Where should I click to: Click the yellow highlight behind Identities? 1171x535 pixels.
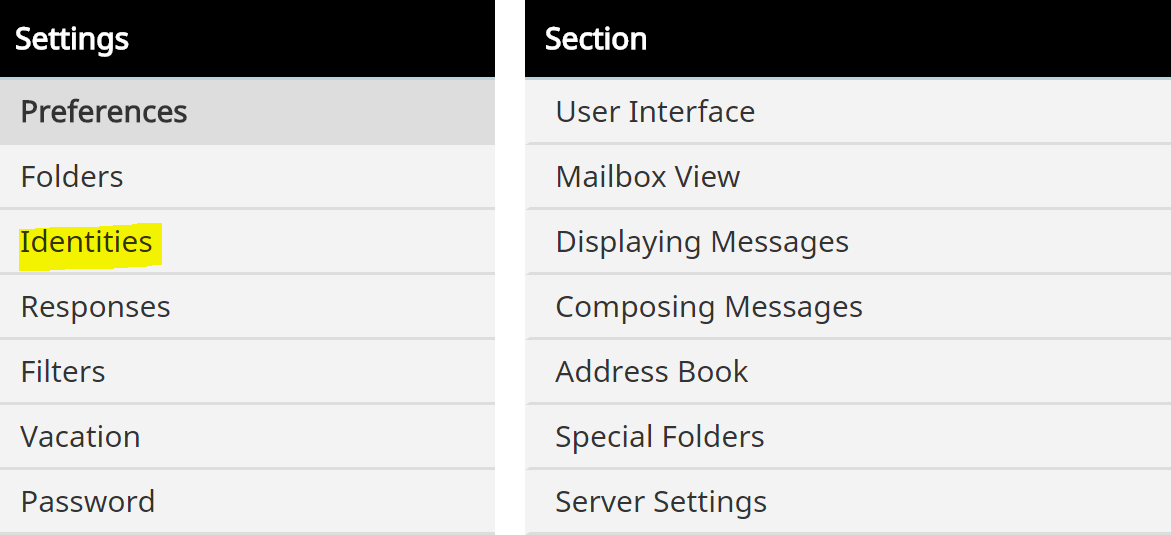(x=90, y=245)
